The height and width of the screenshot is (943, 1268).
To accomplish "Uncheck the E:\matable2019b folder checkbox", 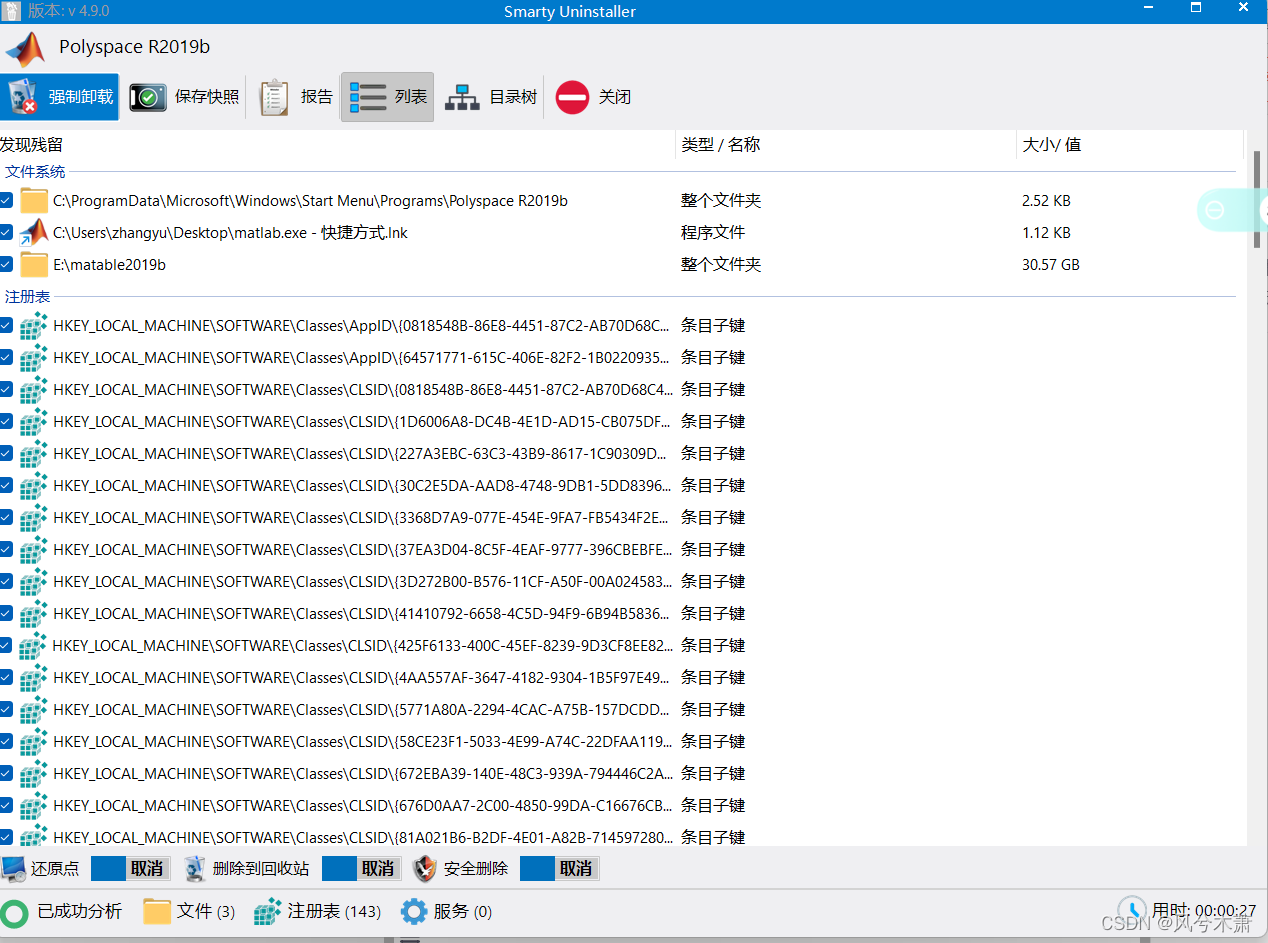I will click(7, 265).
